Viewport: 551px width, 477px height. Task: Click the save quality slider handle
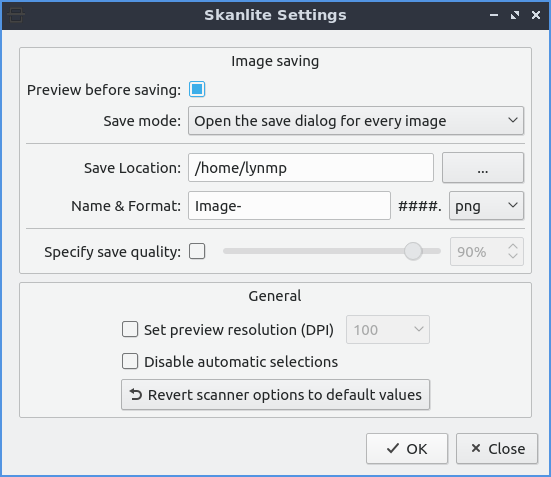coord(413,251)
